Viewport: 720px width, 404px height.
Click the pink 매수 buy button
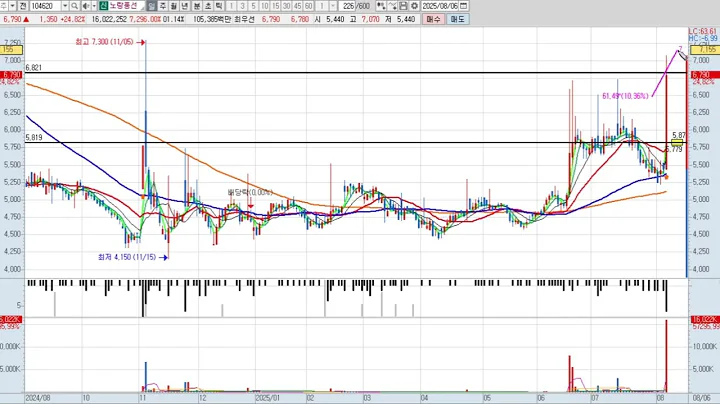[433, 19]
